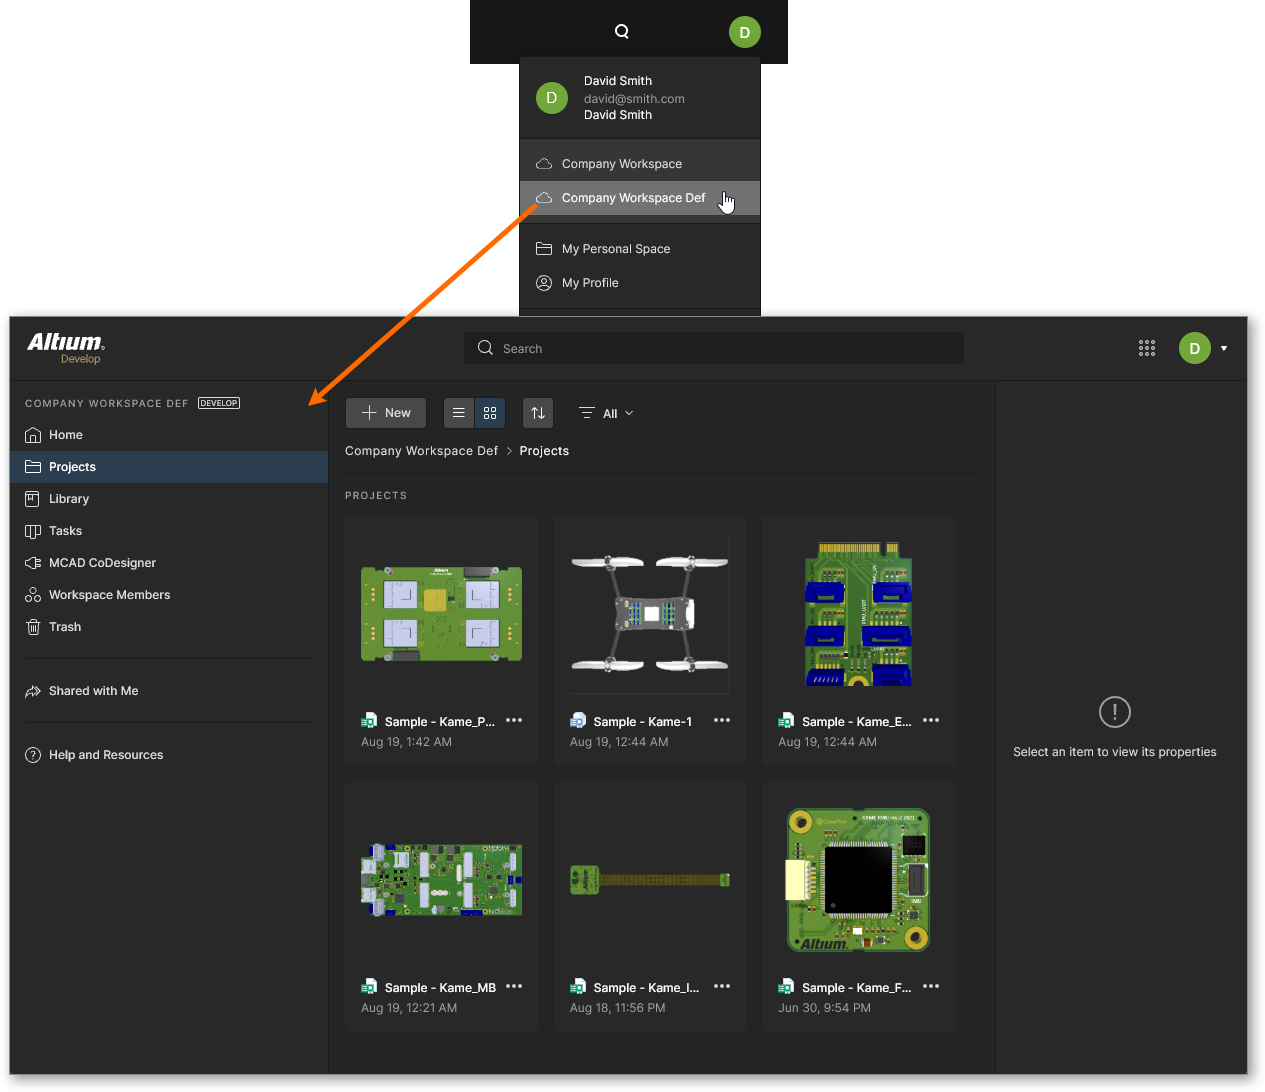This screenshot has width=1265, height=1092.
Task: Open more options for Sample - Kame_F...
Action: pos(931,986)
